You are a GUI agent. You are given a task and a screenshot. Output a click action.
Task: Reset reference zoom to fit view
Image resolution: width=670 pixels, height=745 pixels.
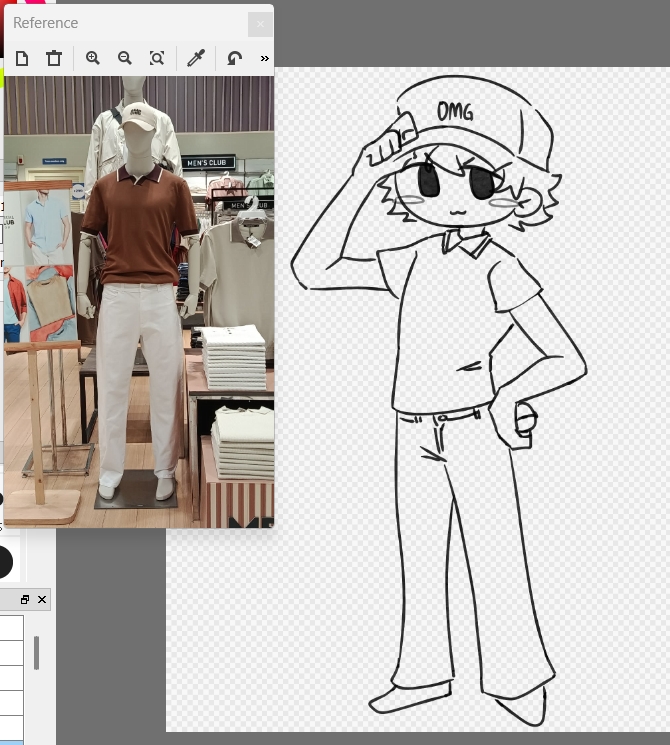(157, 59)
